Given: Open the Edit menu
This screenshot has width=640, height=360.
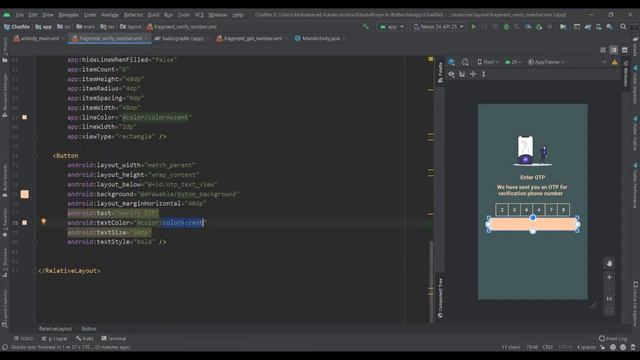Looking at the screenshot, I should (33, 15).
